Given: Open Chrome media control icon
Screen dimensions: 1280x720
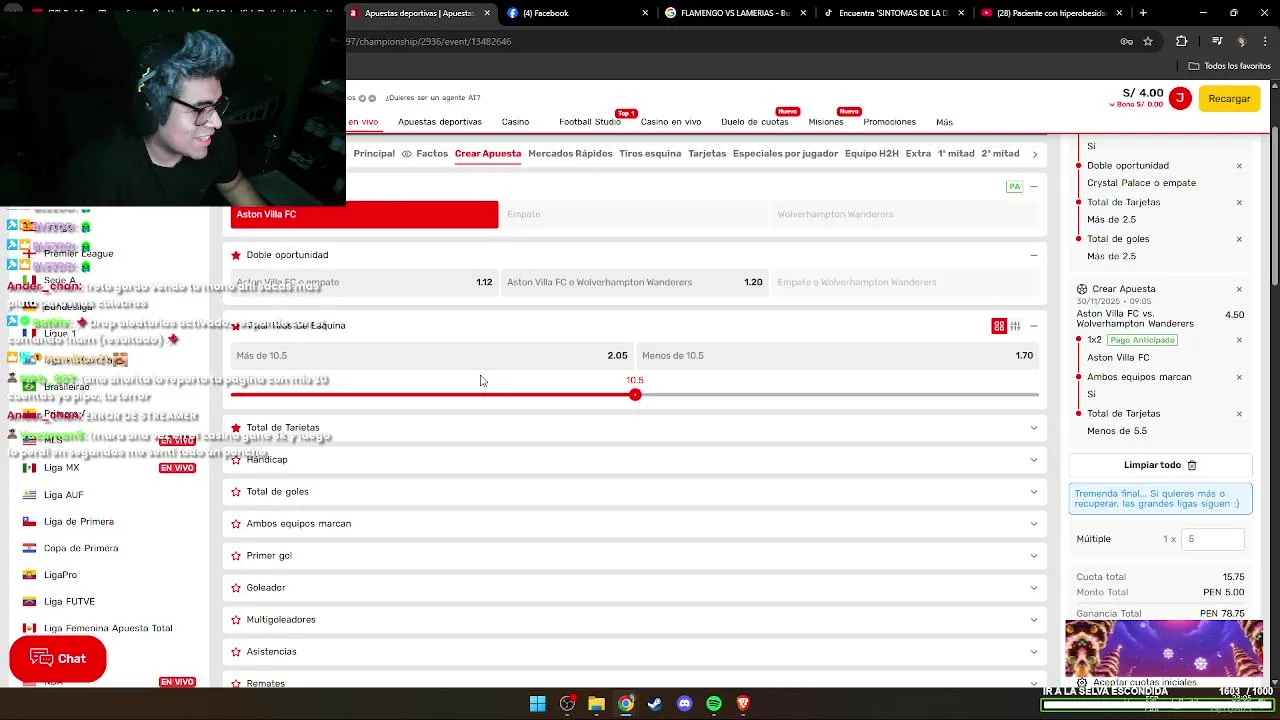Looking at the screenshot, I should coord(1216,41).
